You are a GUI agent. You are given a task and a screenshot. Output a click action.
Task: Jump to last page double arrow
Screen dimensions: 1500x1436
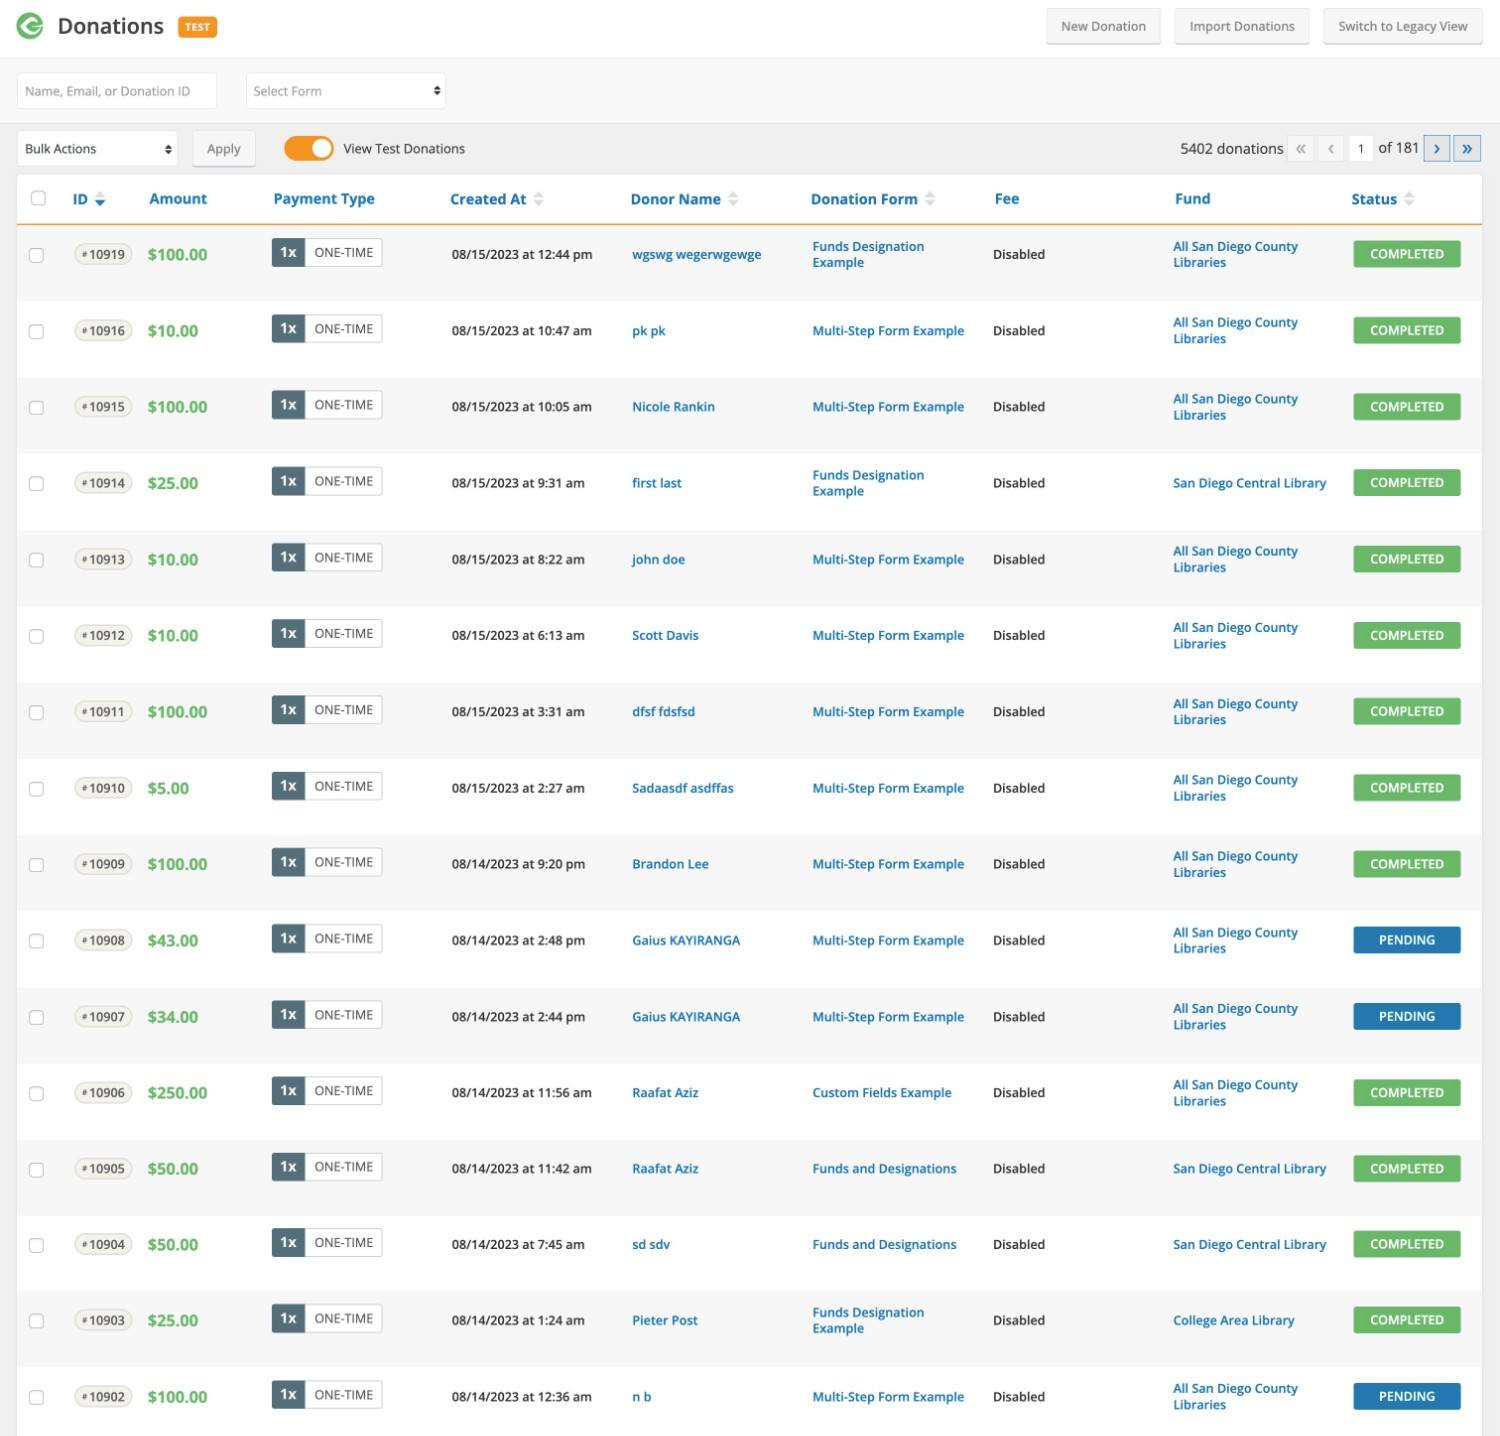click(1467, 148)
